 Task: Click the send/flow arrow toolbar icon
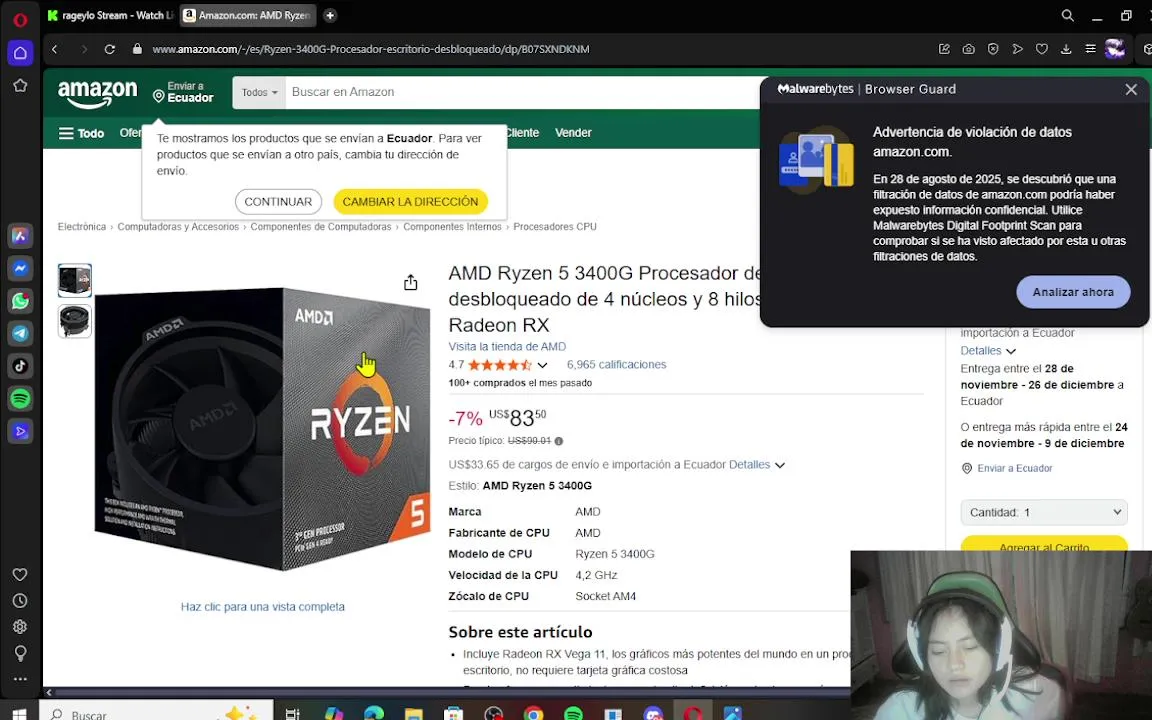[x=1017, y=49]
